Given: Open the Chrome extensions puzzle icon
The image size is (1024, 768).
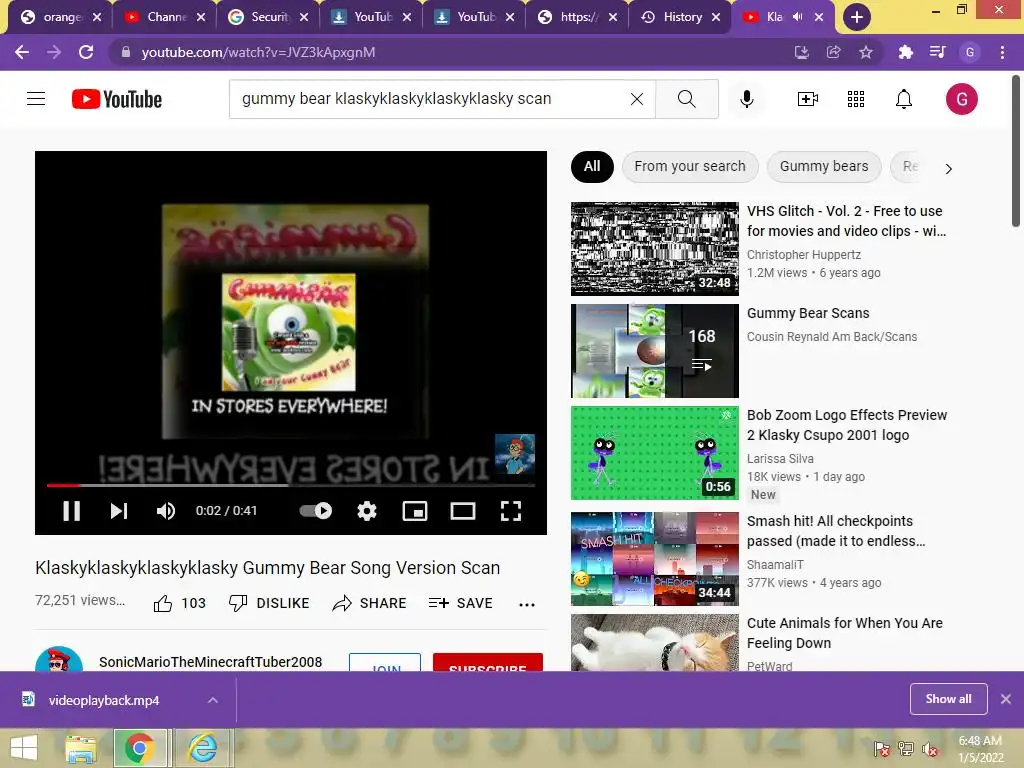Looking at the screenshot, I should [x=905, y=52].
